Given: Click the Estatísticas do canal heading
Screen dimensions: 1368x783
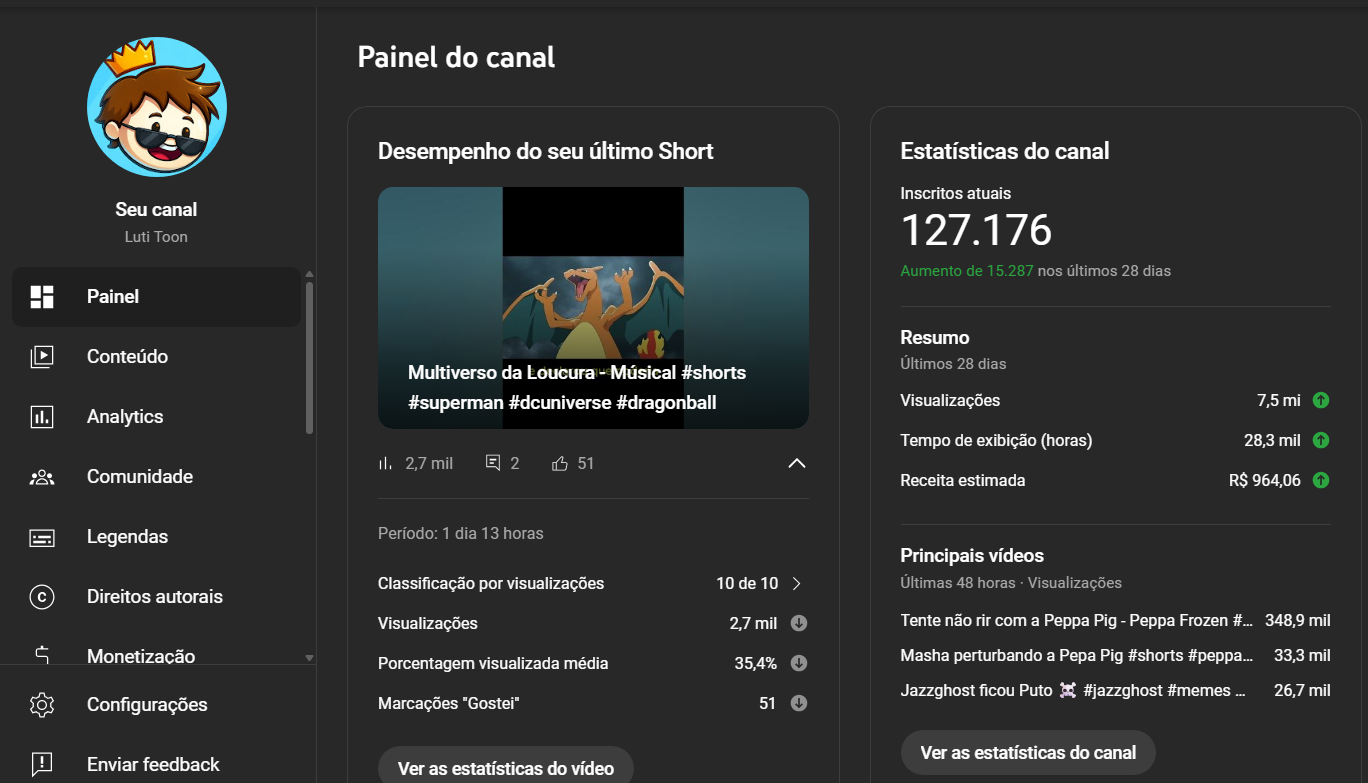Looking at the screenshot, I should [x=1005, y=151].
